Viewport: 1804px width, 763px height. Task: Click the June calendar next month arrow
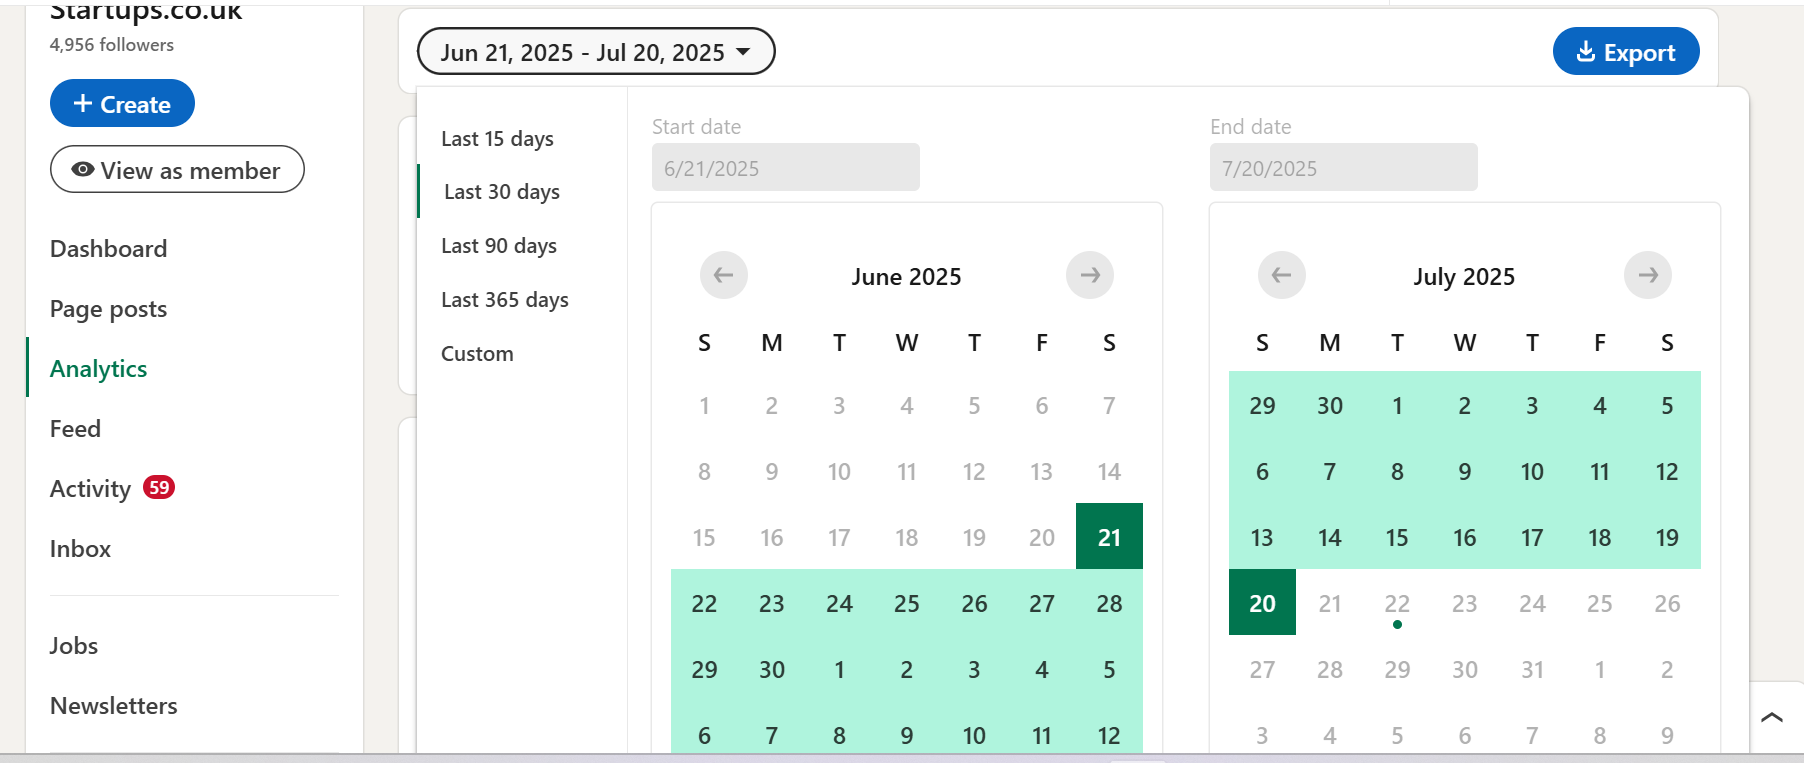pos(1089,275)
